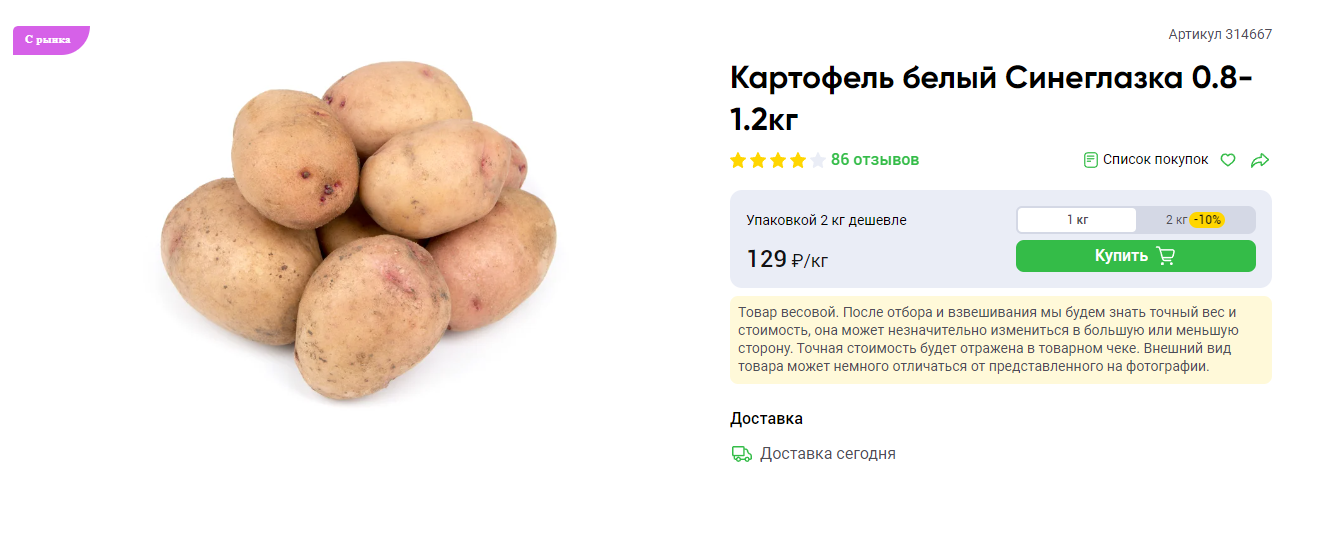Add to cart with Купить button

coord(1136,256)
